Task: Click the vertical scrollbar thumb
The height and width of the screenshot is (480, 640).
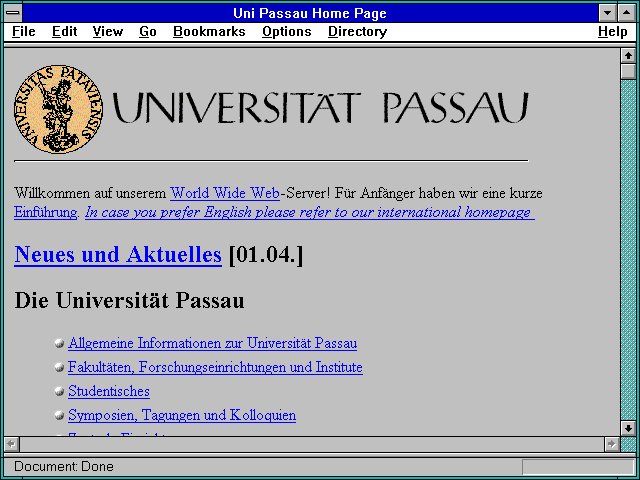Action: pos(629,71)
